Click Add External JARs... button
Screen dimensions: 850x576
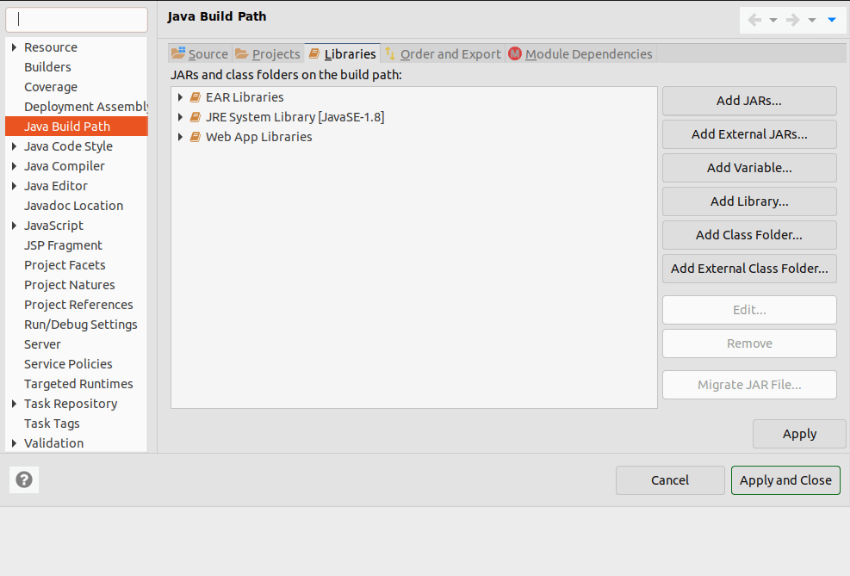click(749, 134)
